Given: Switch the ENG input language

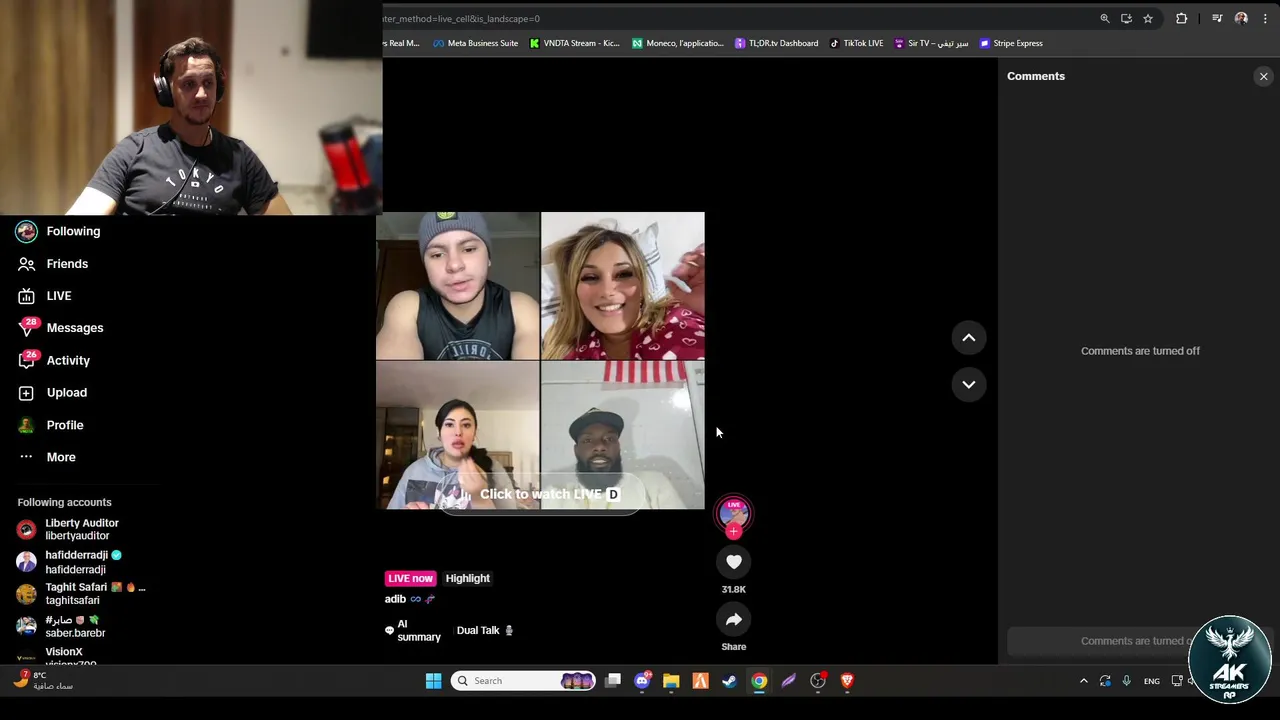Looking at the screenshot, I should (1152, 681).
